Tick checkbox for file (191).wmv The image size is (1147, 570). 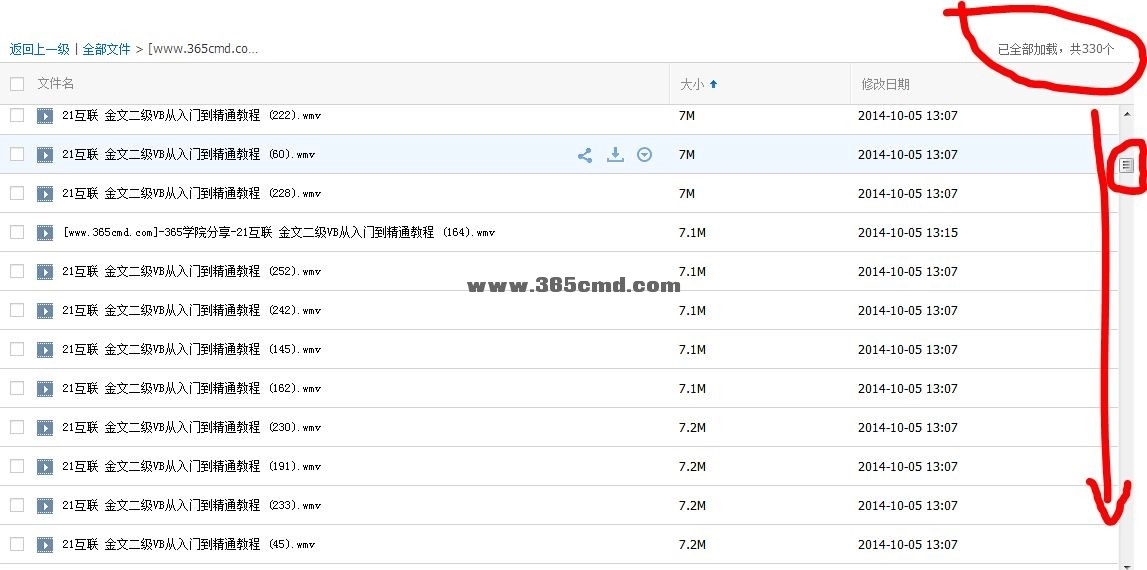coord(17,467)
